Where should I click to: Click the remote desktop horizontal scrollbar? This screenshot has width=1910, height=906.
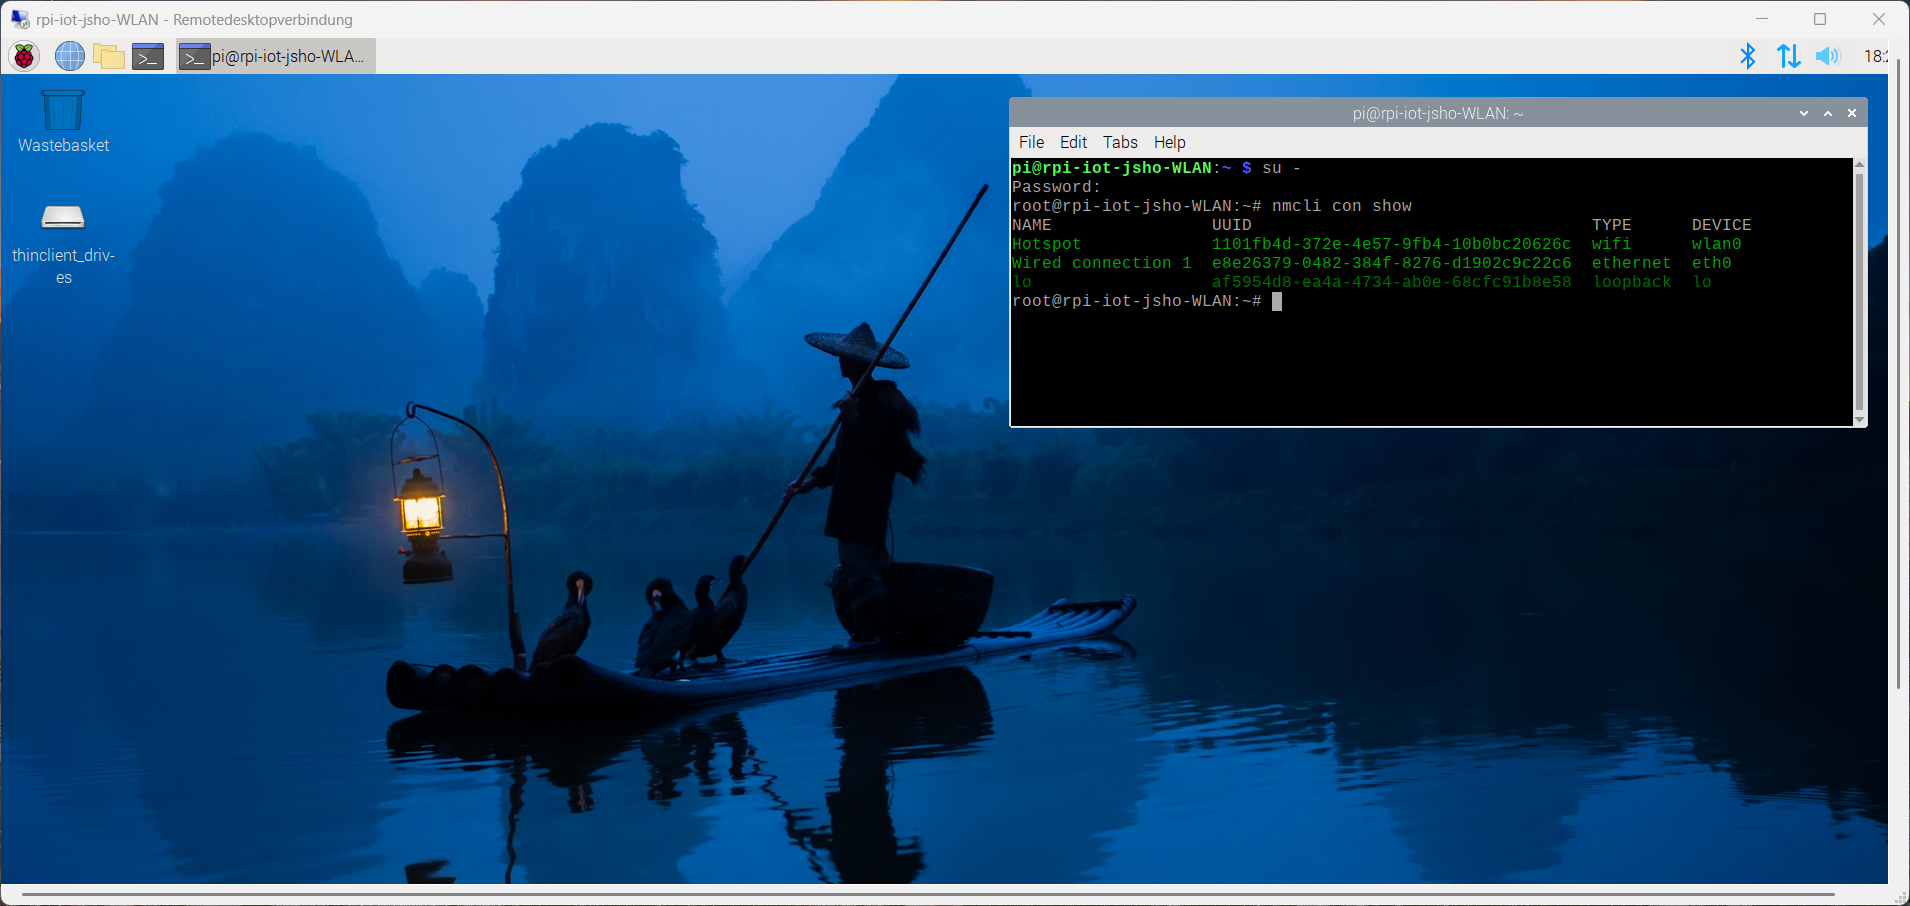click(x=928, y=894)
